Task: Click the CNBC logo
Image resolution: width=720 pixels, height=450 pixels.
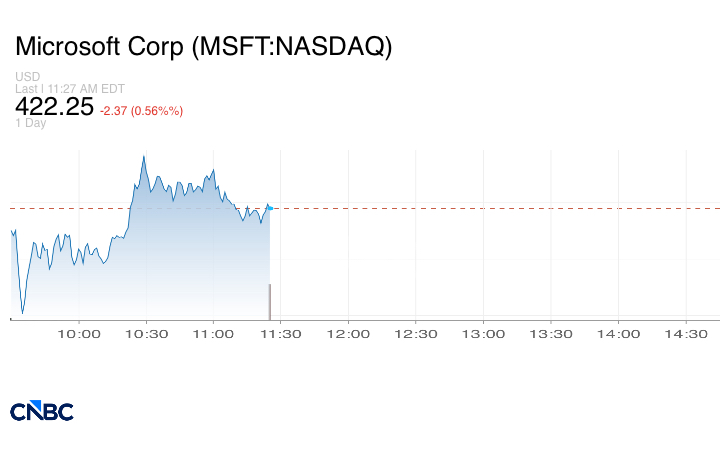Action: tap(41, 411)
